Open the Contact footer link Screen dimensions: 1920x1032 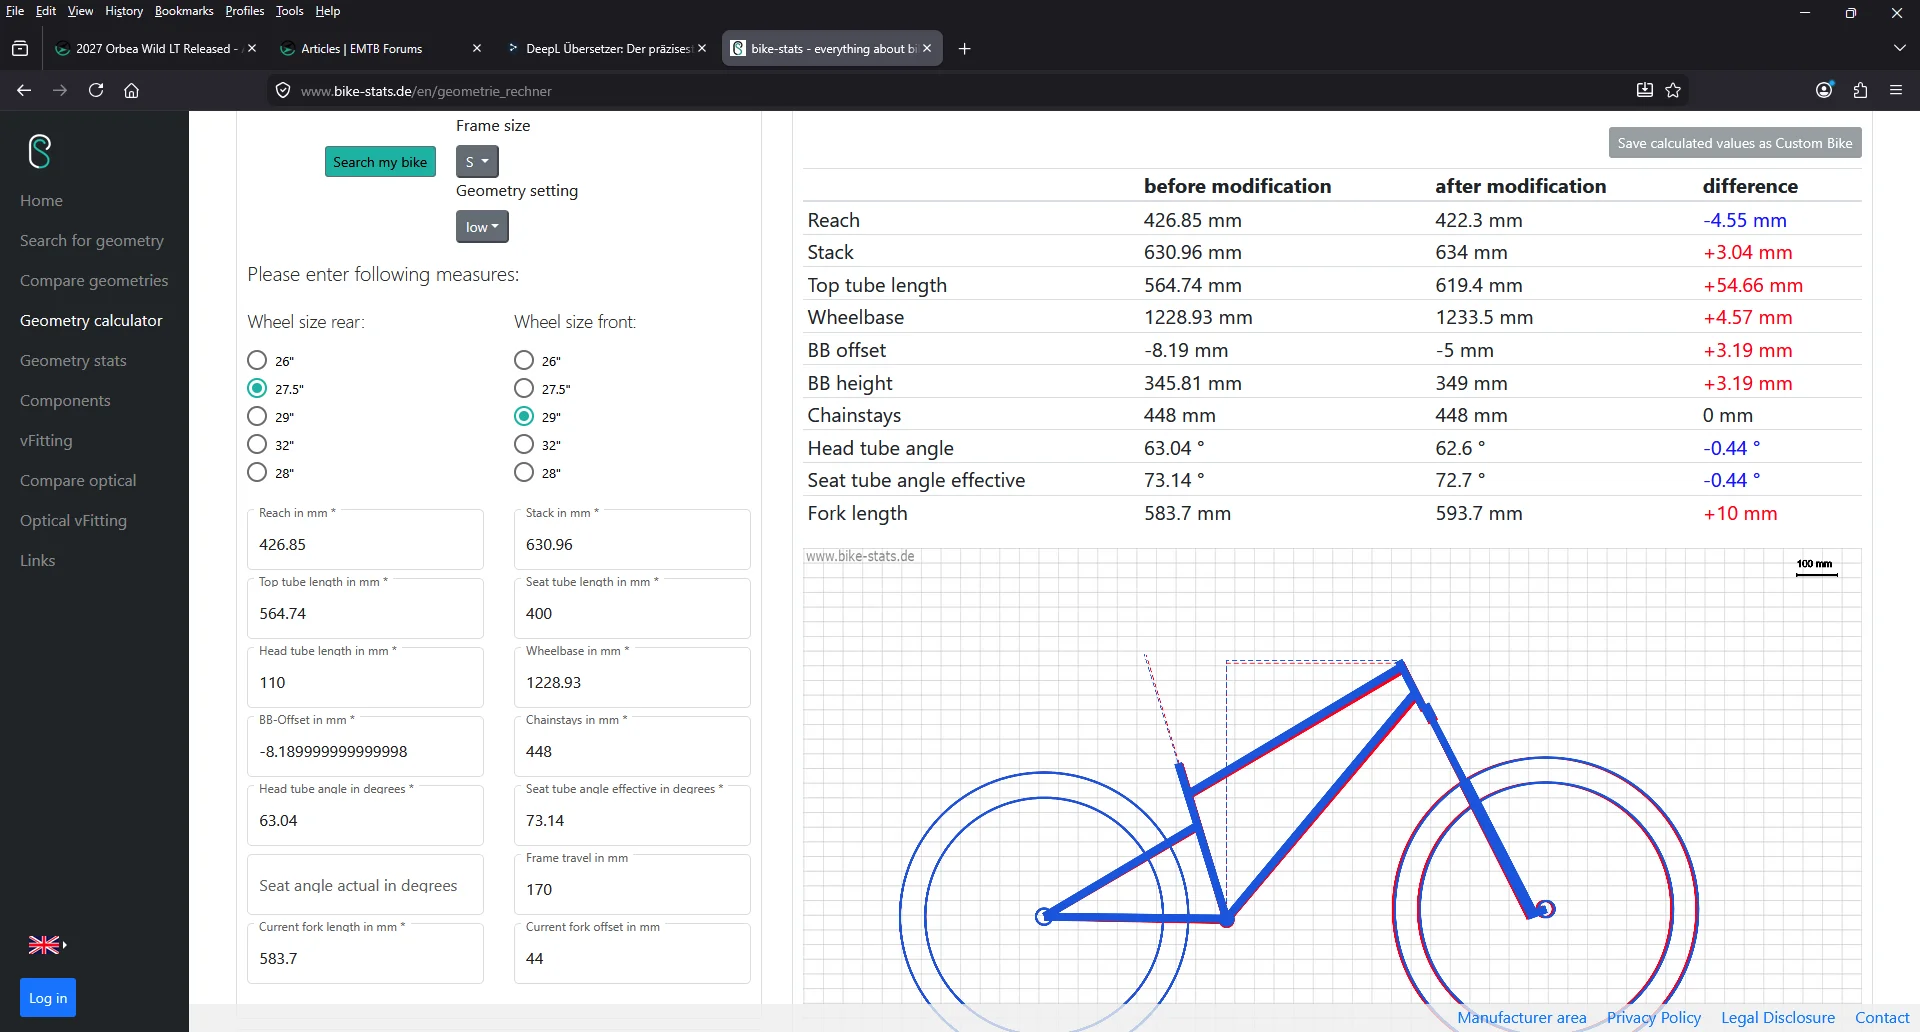tap(1882, 1017)
